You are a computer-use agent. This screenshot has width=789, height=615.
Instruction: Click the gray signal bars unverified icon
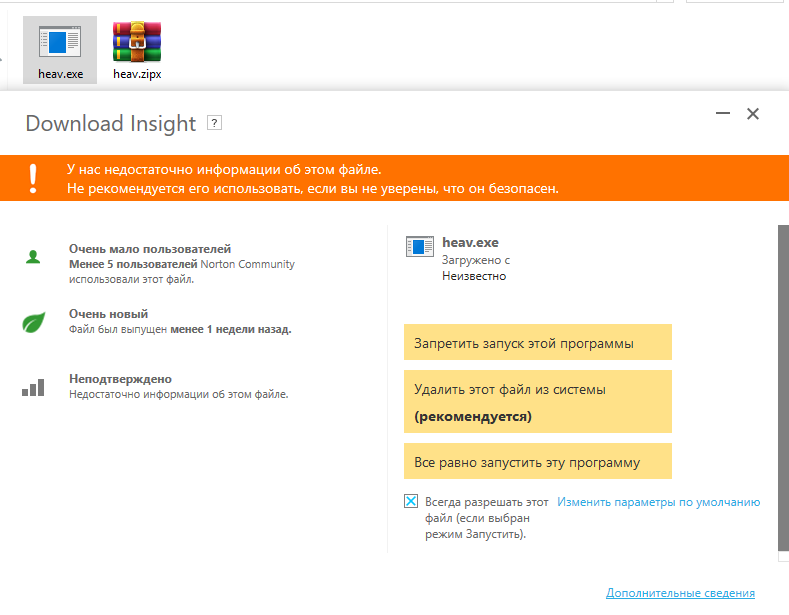click(x=33, y=387)
